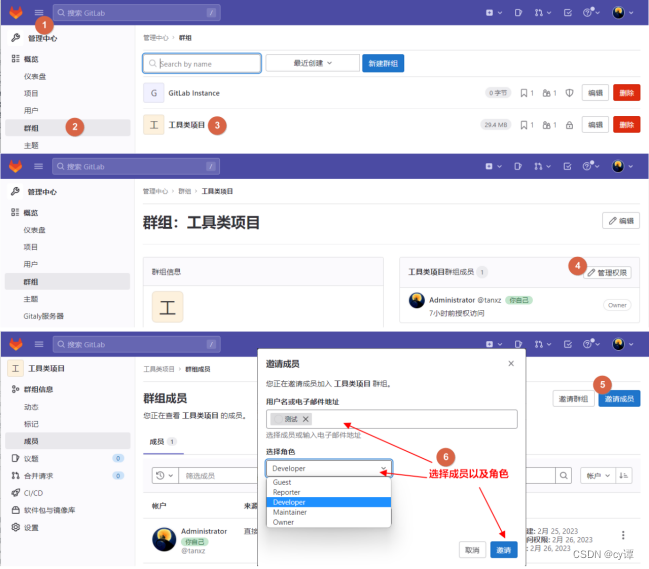The image size is (649, 569).
Task: Click the 管理权限 button
Action: [x=607, y=272]
